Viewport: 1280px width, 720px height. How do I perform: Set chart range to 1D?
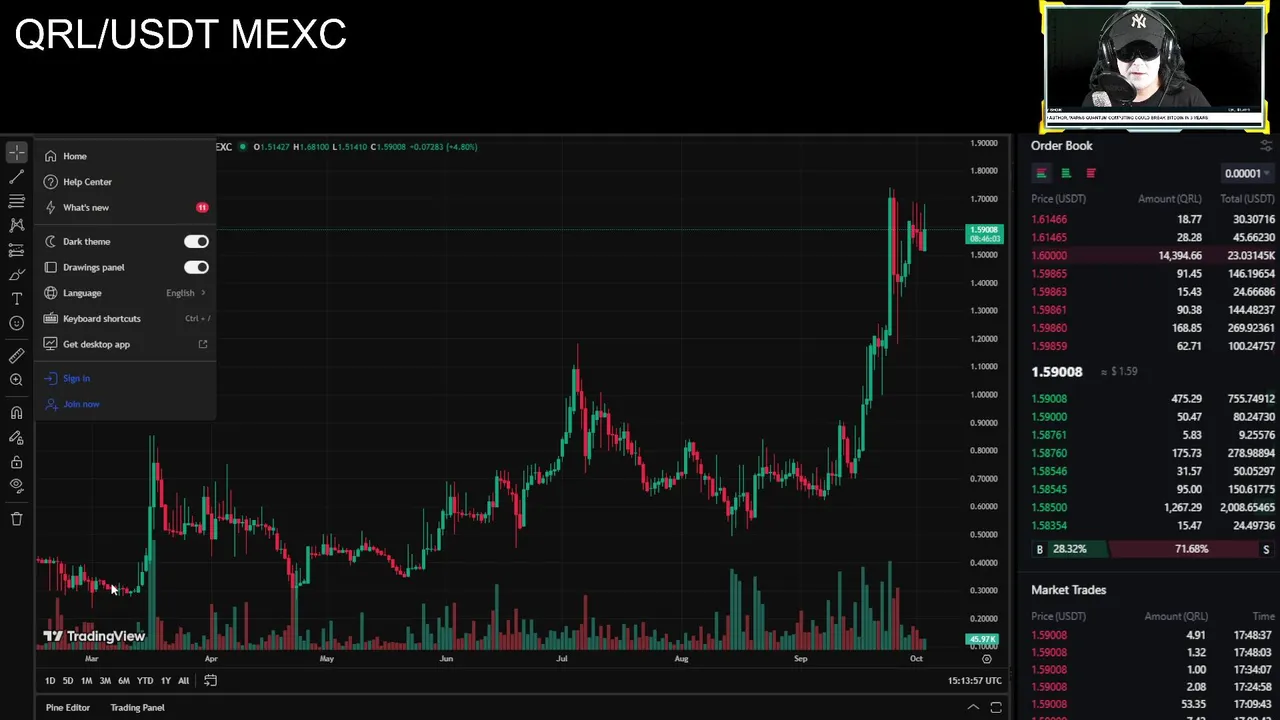(x=50, y=681)
